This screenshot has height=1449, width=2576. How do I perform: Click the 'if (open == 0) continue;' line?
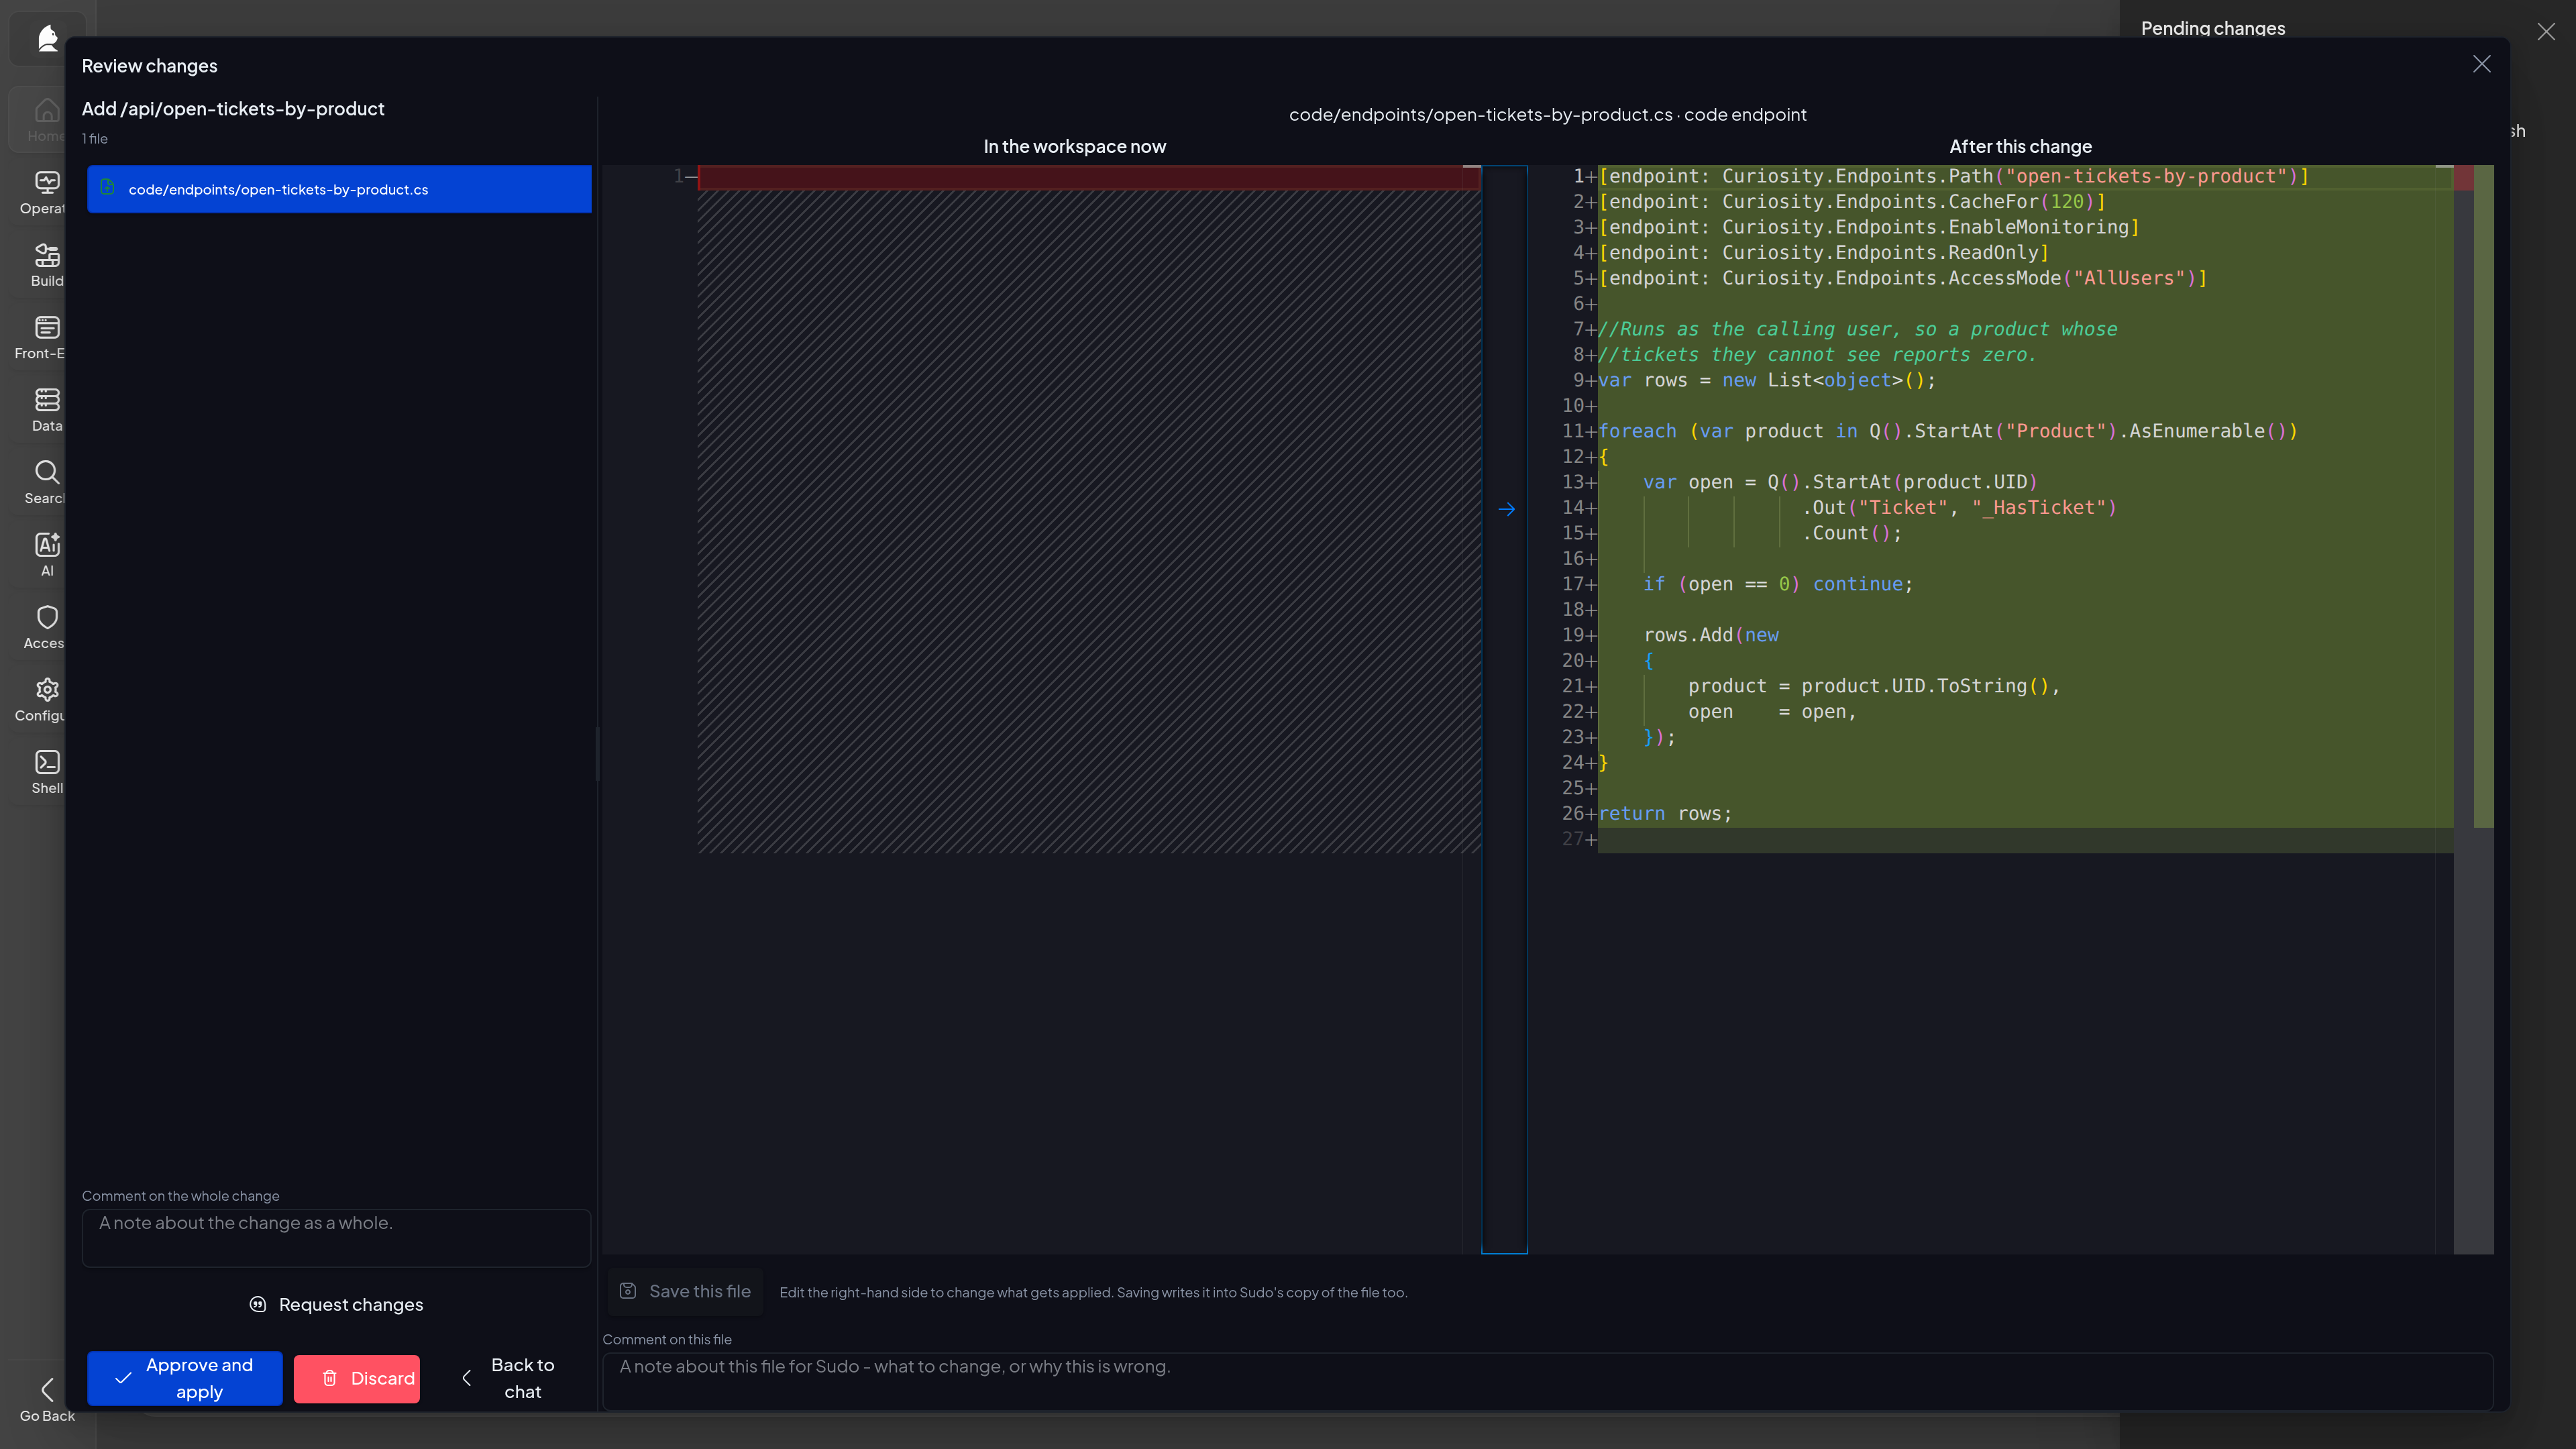(x=1778, y=584)
